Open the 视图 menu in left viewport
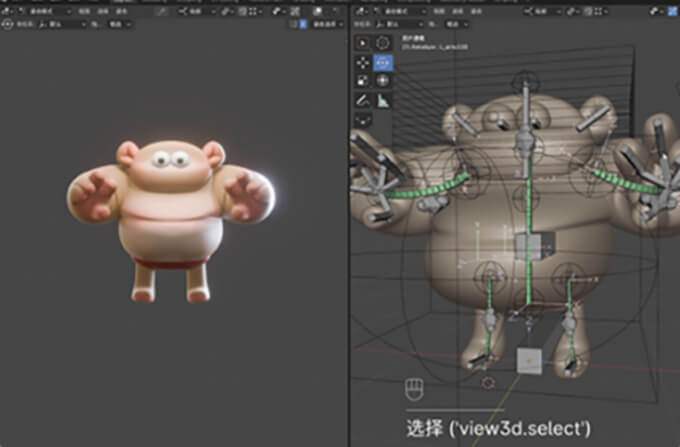680x447 pixels. click(86, 11)
